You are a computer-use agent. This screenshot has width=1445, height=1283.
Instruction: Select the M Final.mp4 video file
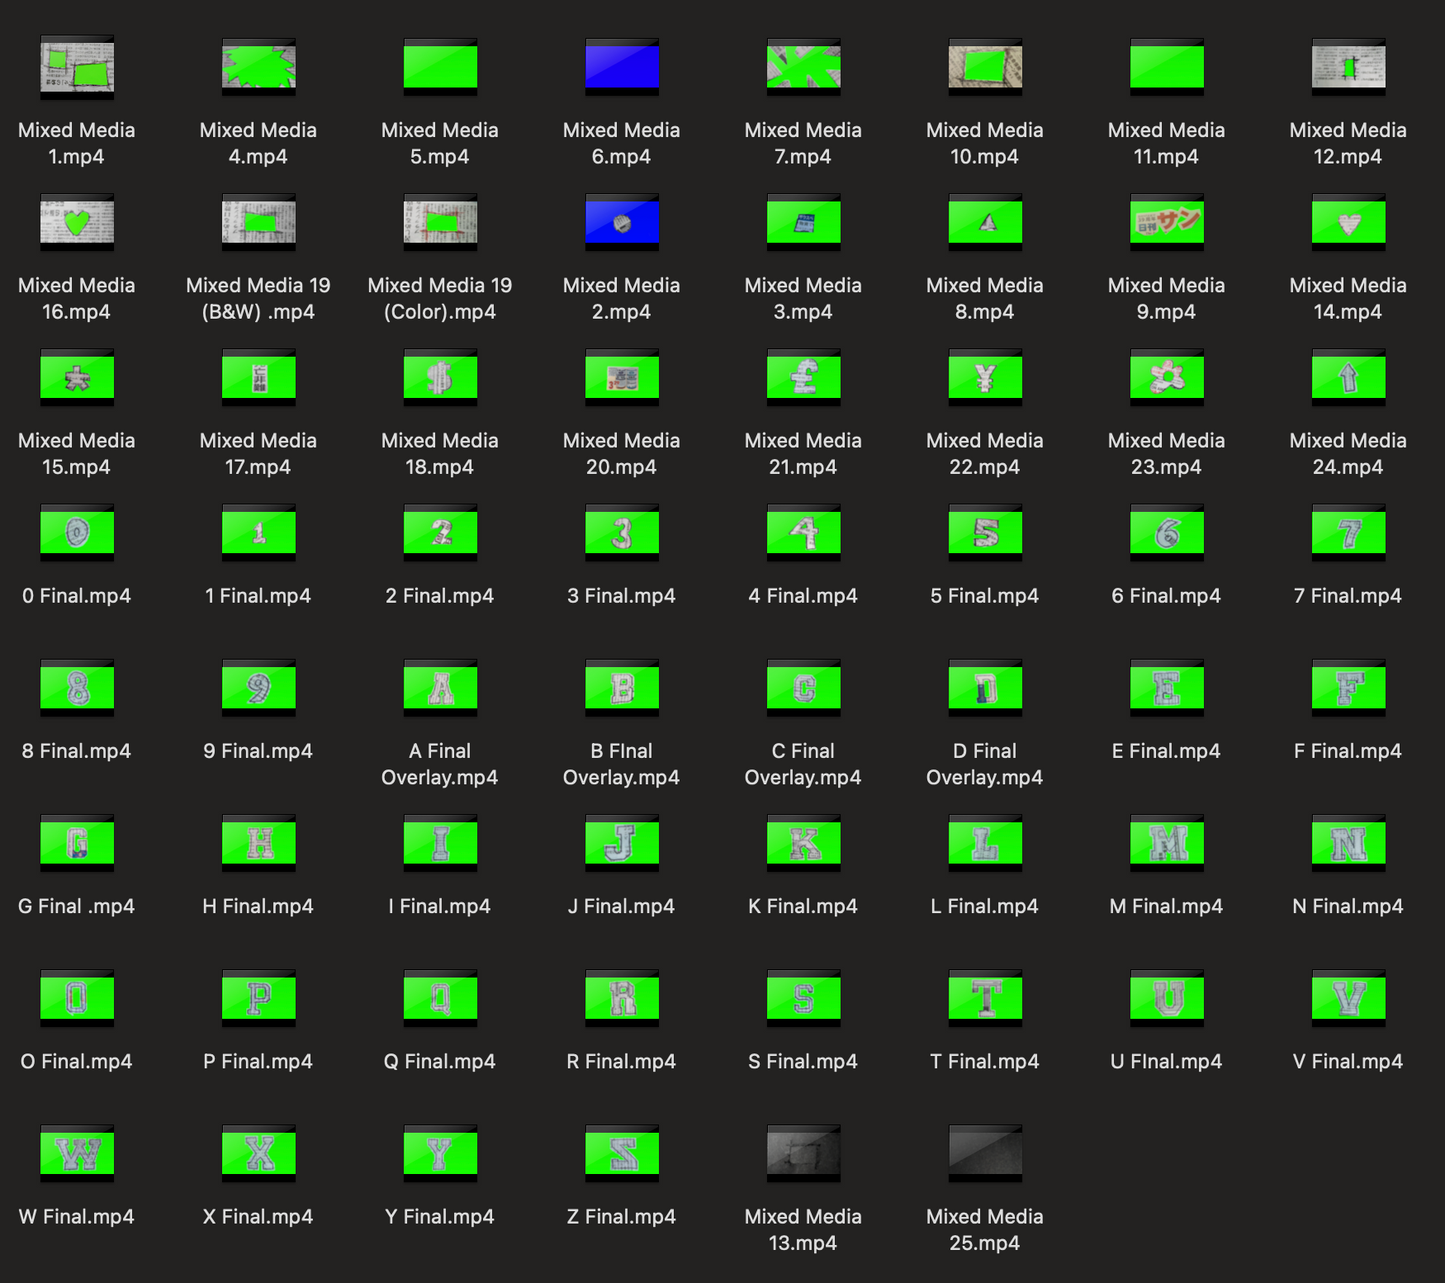pos(1167,843)
